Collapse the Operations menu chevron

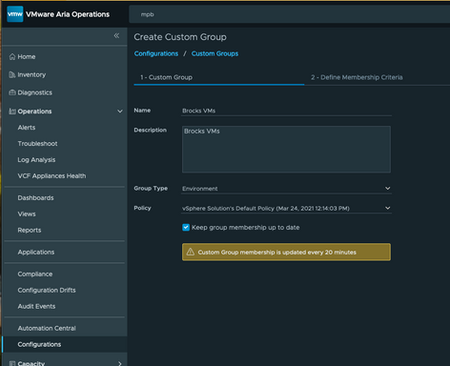[120, 111]
